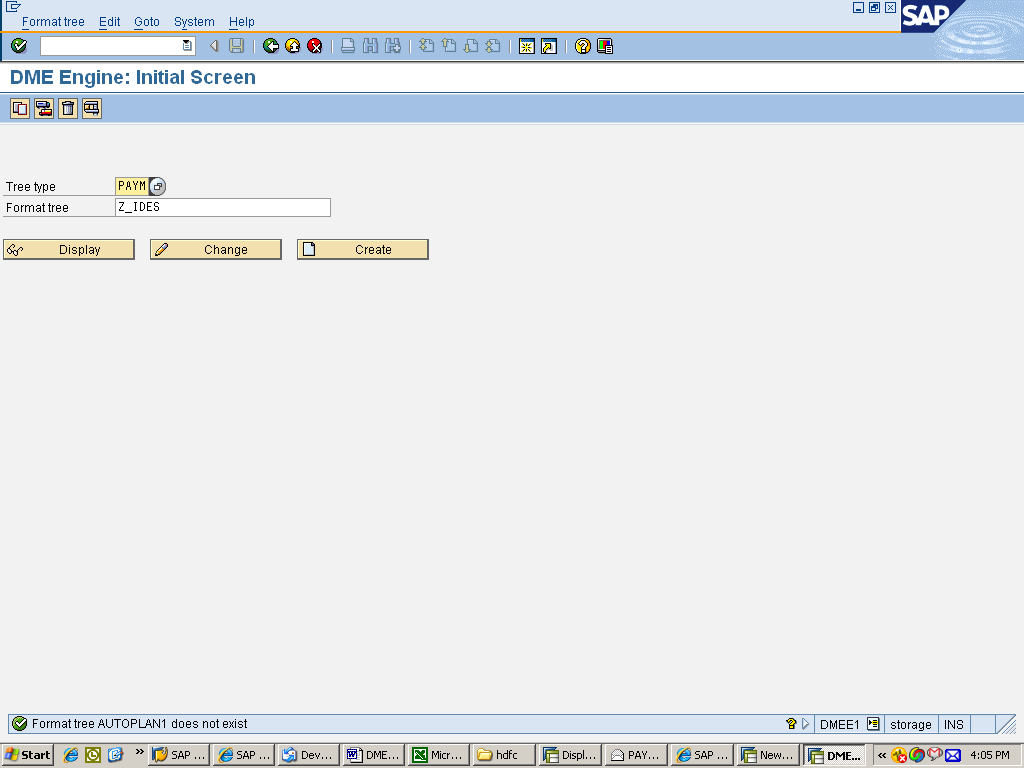Click the Back navigation arrow

[270, 45]
